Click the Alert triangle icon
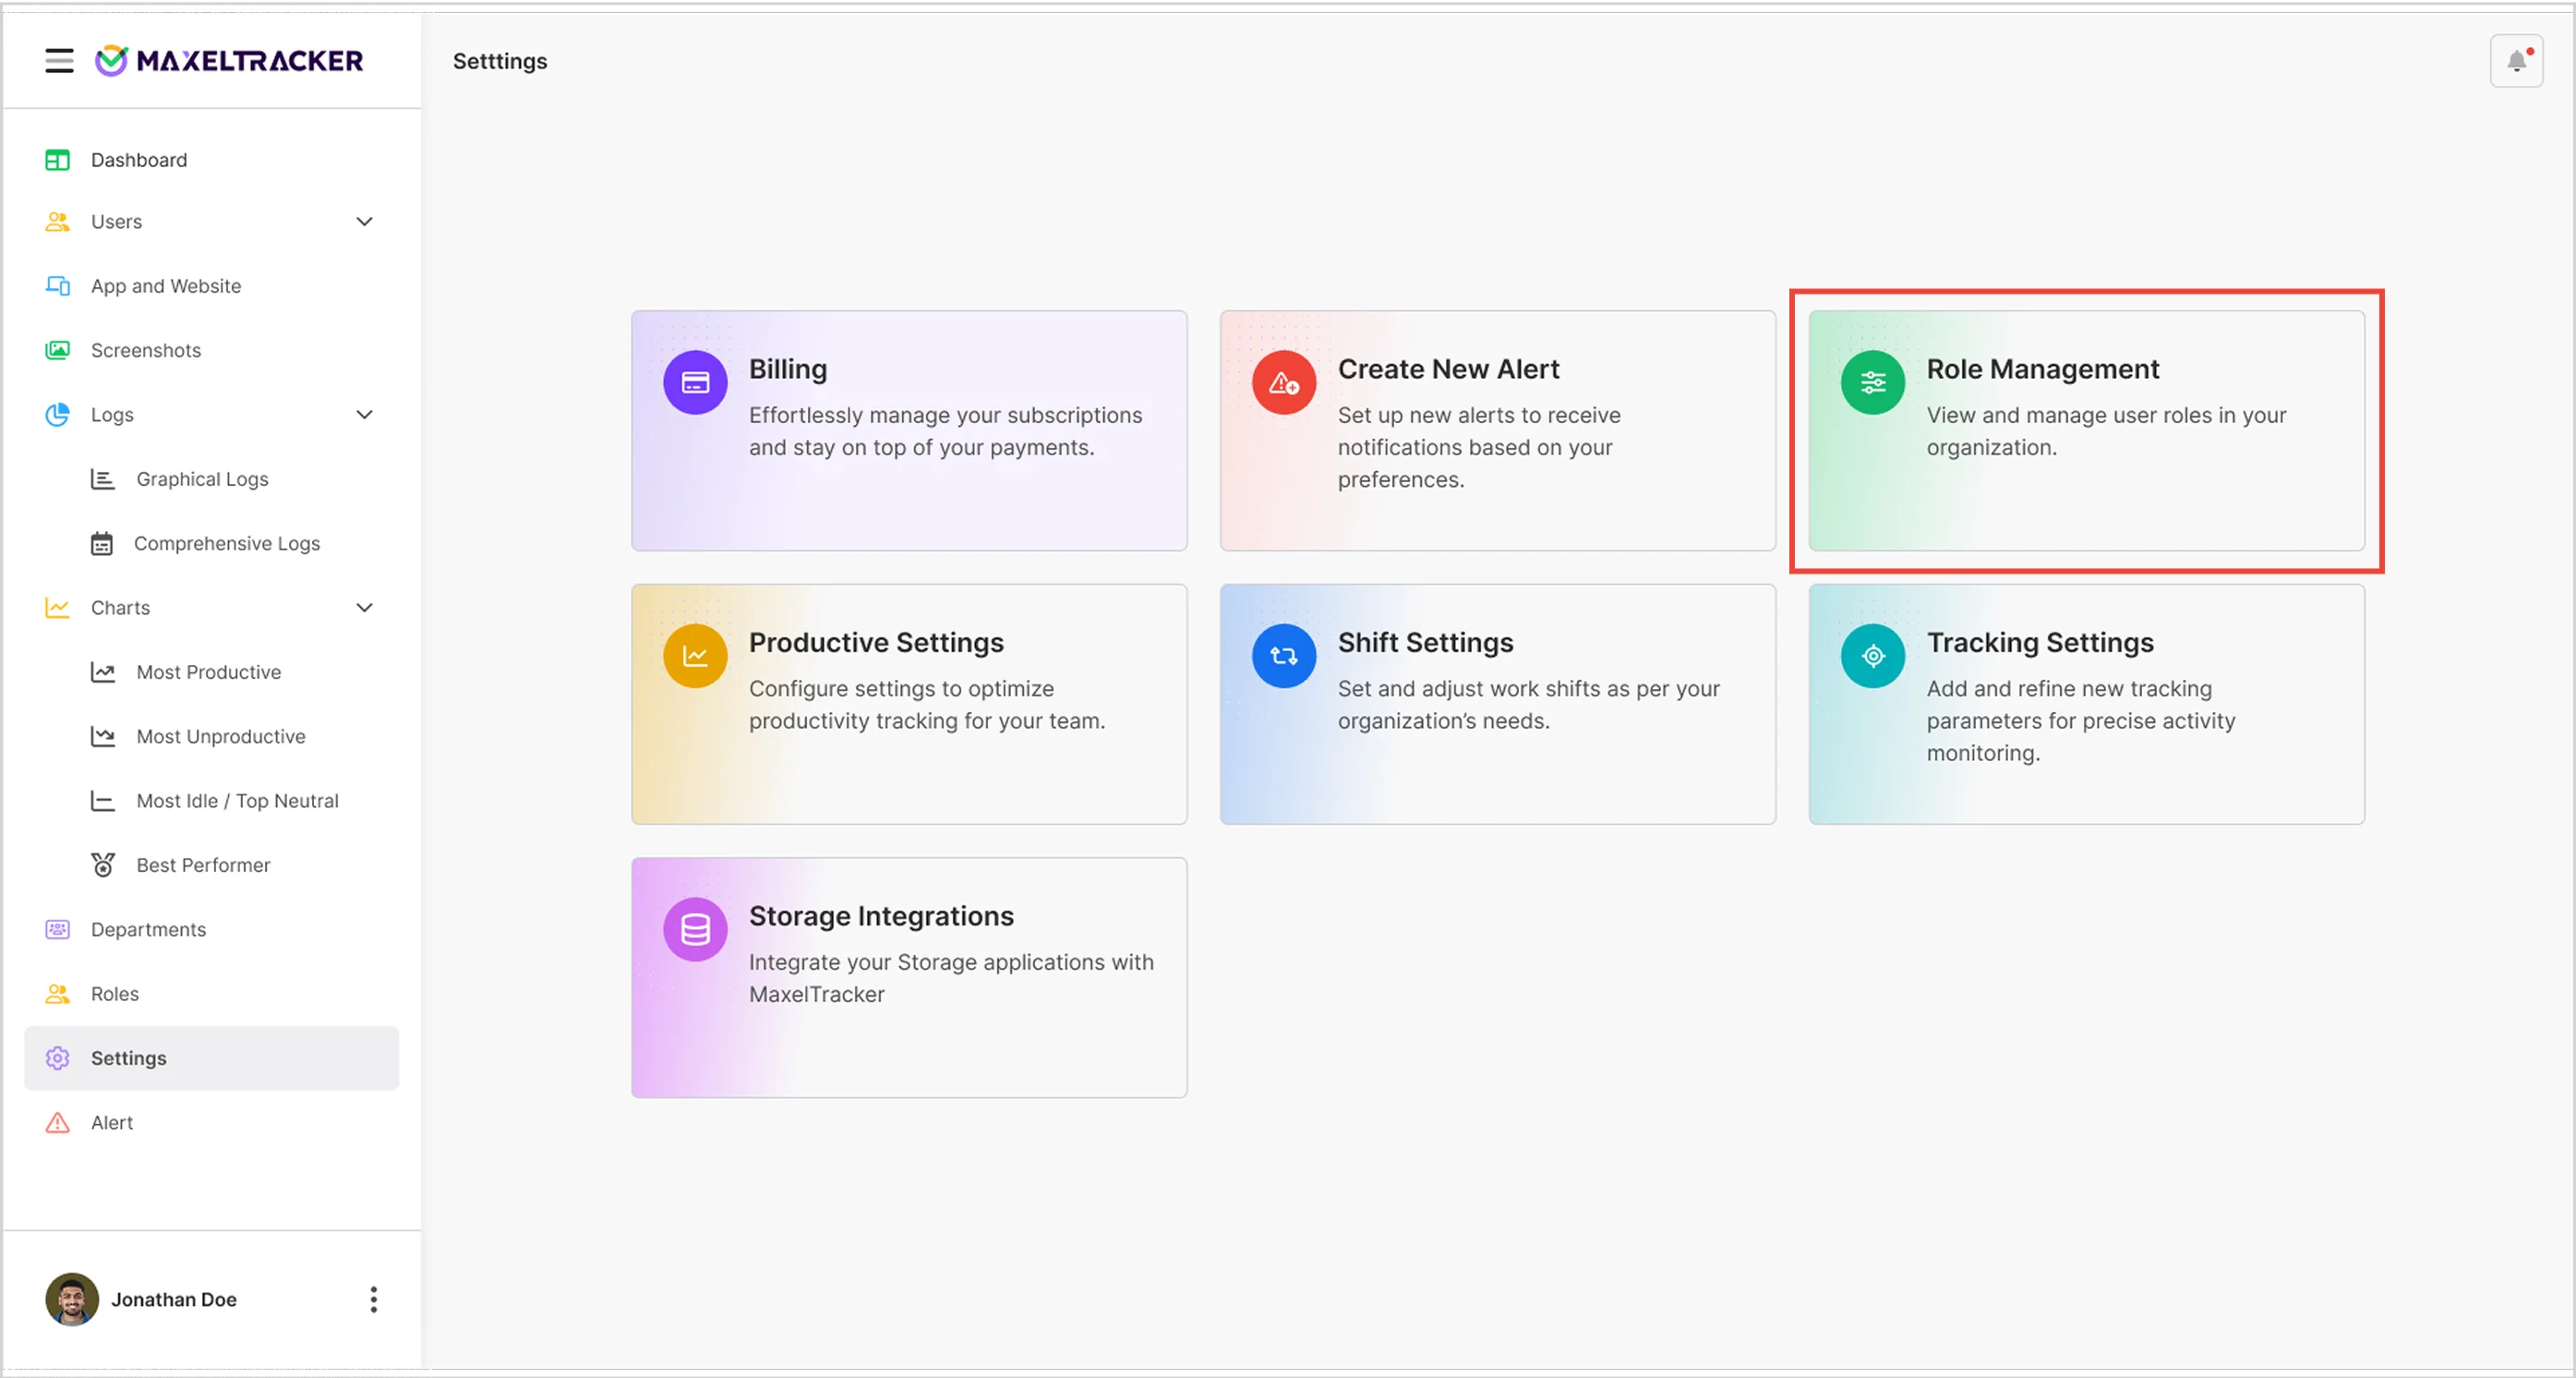2576x1378 pixels. [58, 1123]
